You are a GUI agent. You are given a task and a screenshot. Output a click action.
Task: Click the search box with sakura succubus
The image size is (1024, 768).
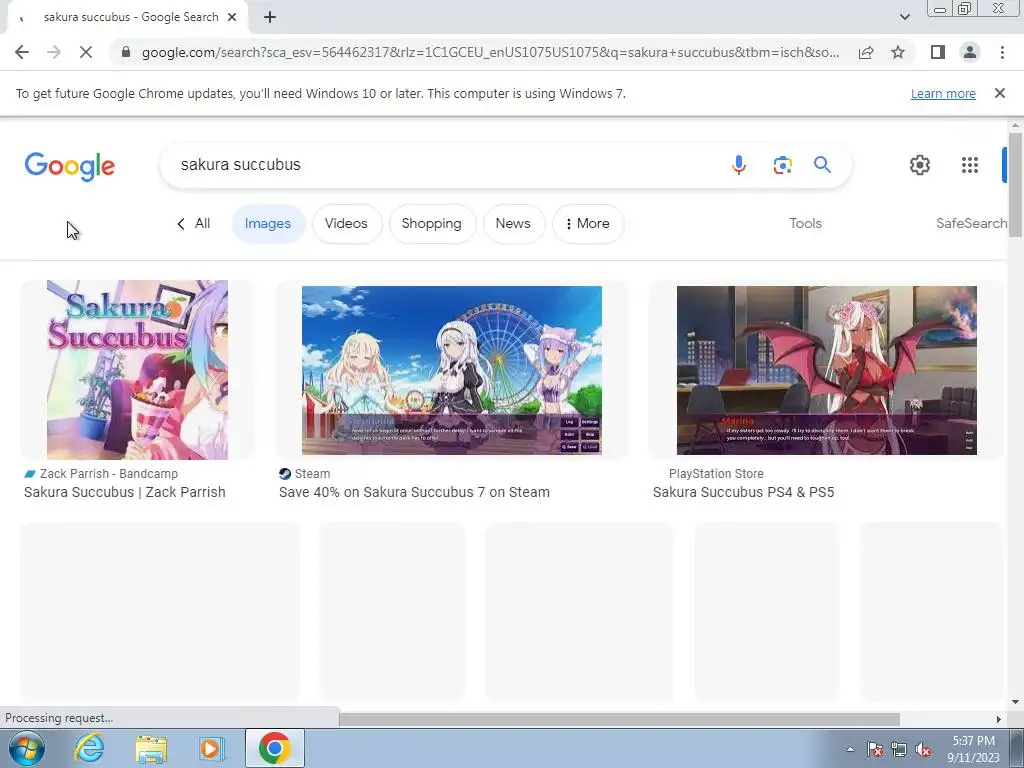click(444, 165)
